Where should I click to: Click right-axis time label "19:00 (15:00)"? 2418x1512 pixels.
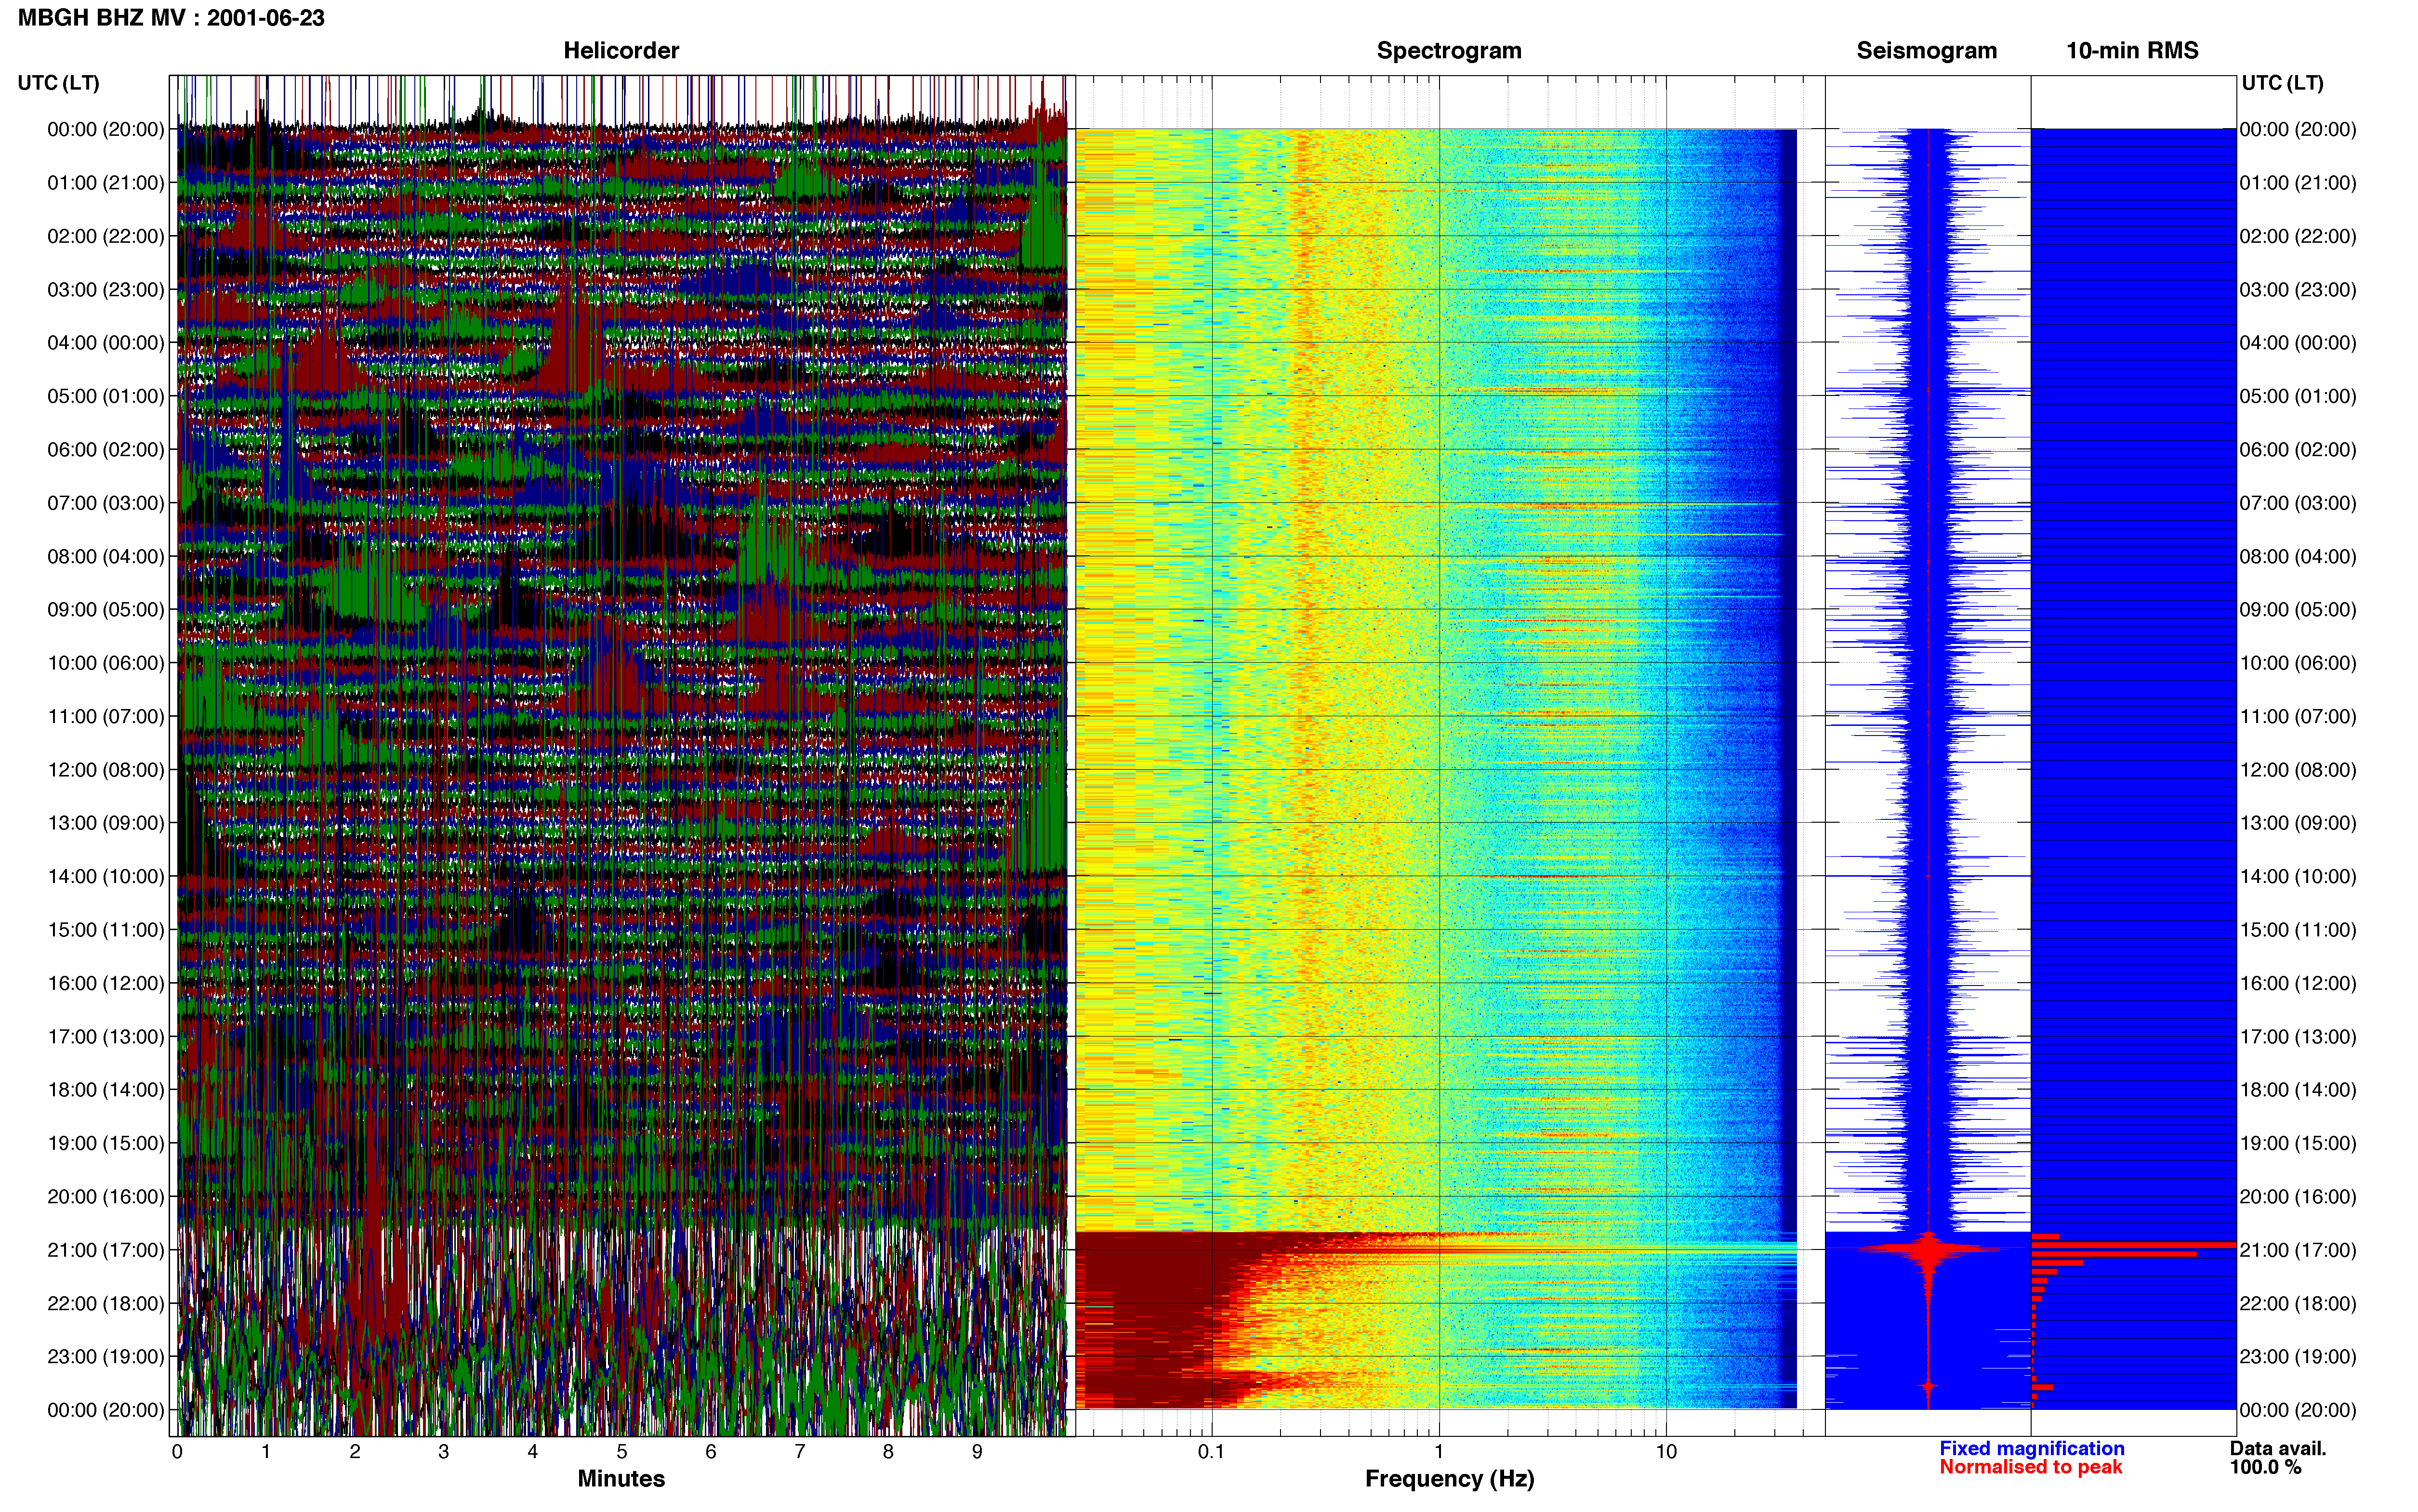point(2298,1143)
